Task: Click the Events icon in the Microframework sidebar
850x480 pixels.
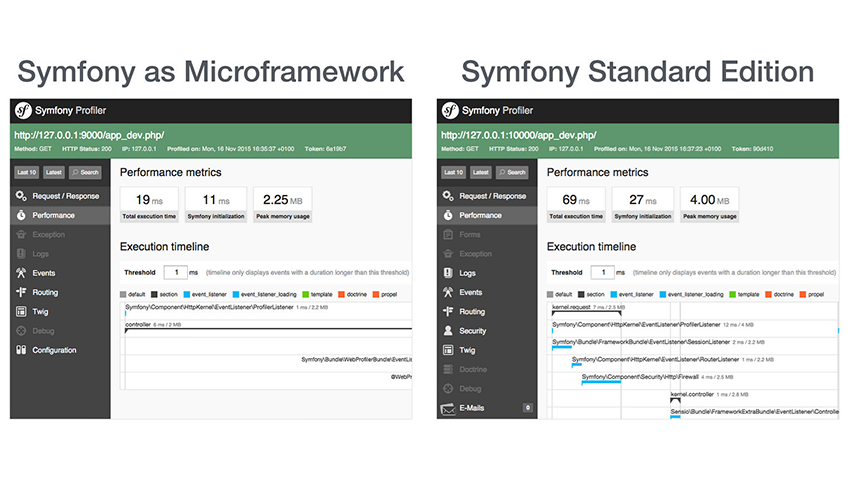Action: click(21, 273)
